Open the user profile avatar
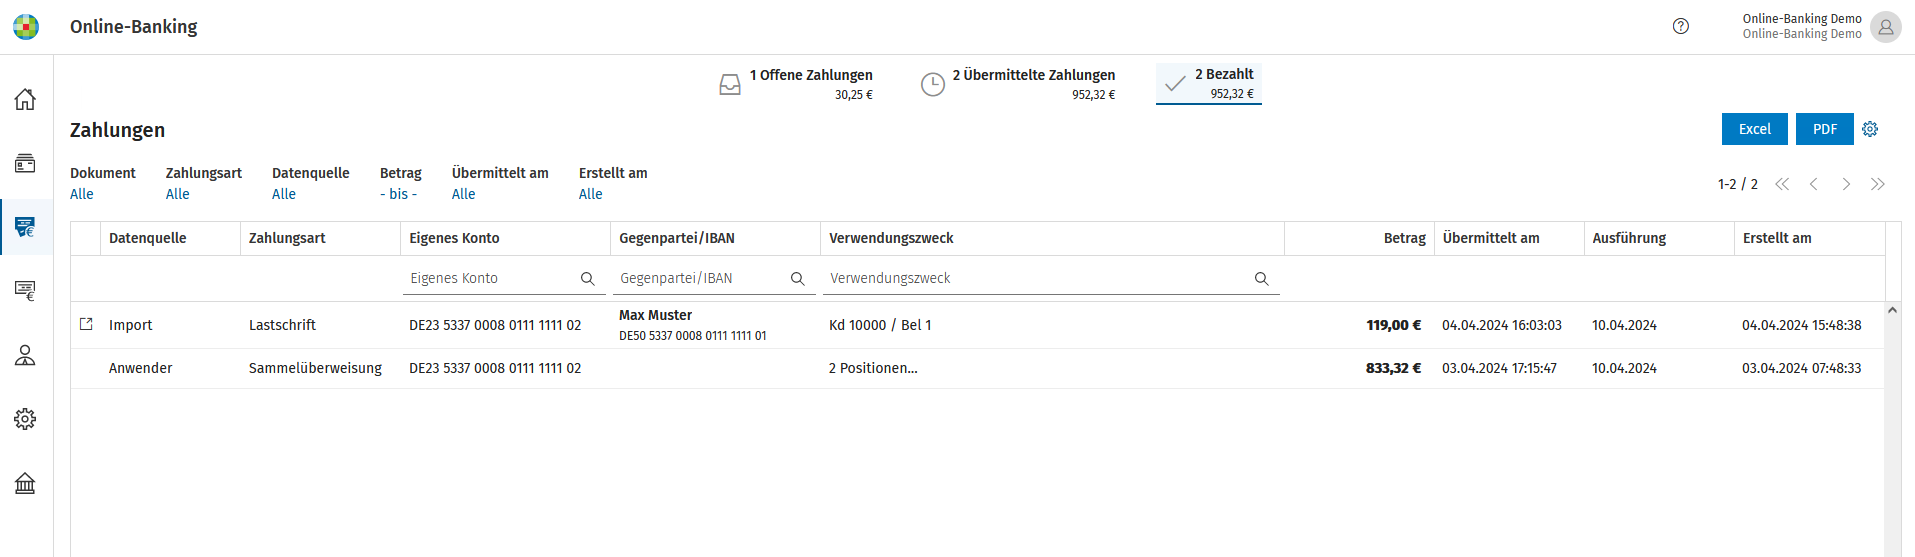 (x=1886, y=27)
